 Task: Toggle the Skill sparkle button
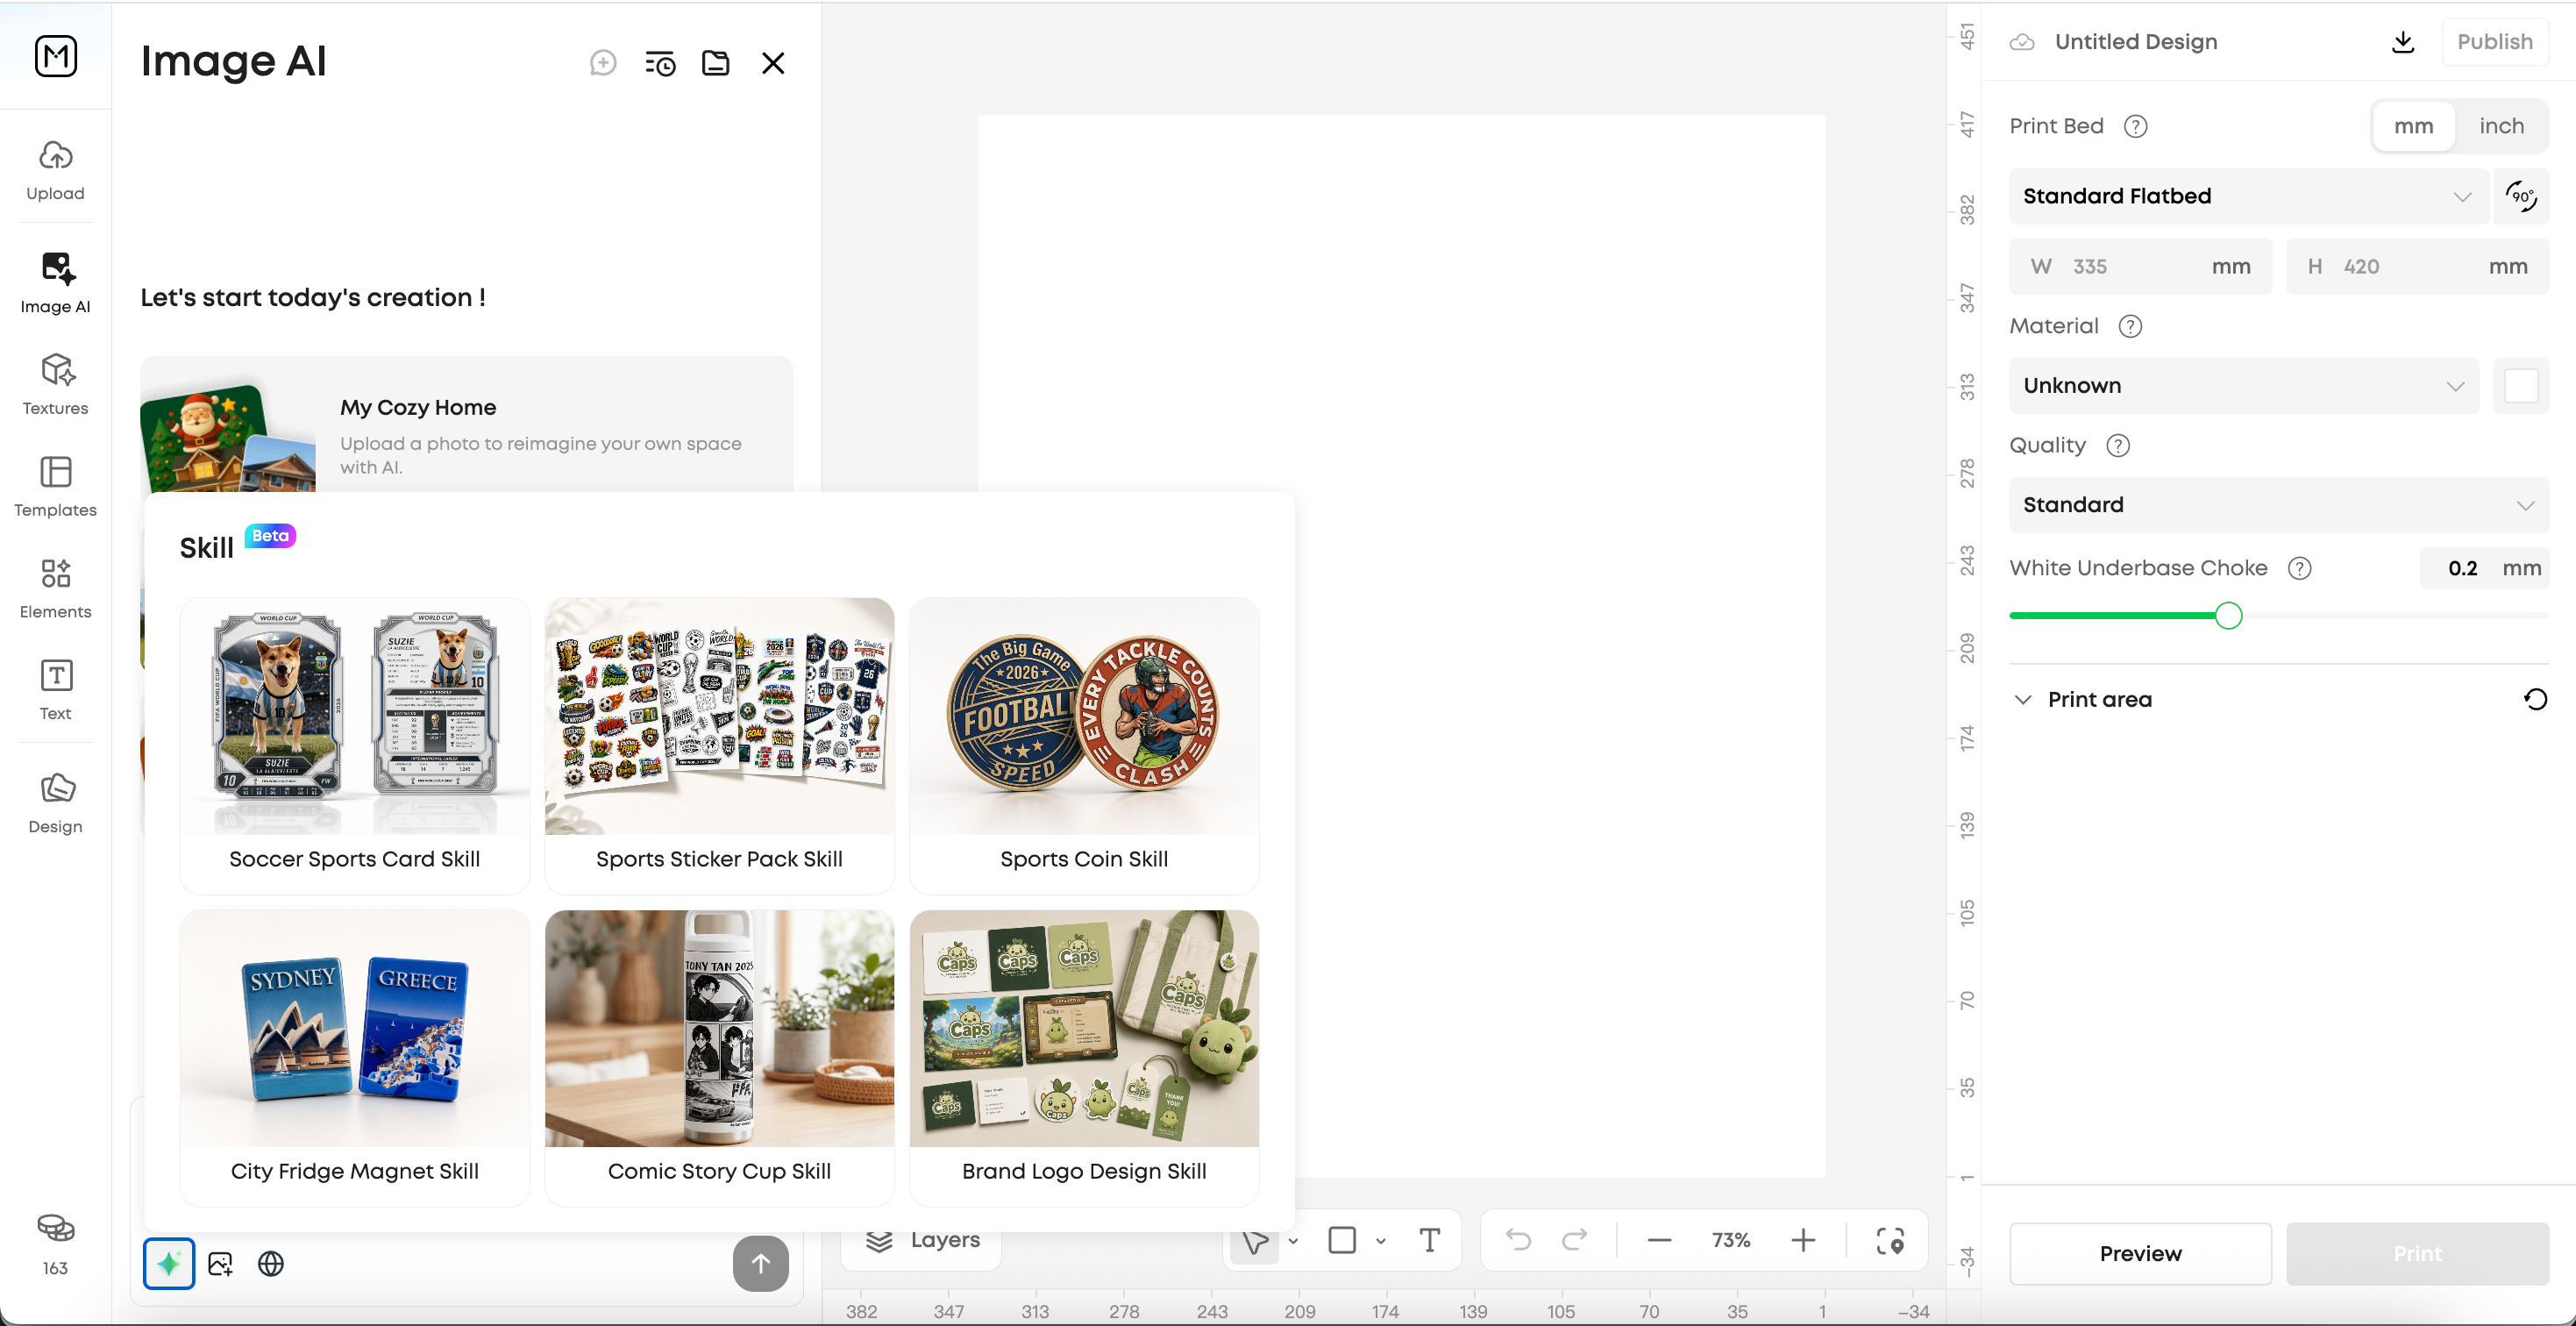[169, 1263]
